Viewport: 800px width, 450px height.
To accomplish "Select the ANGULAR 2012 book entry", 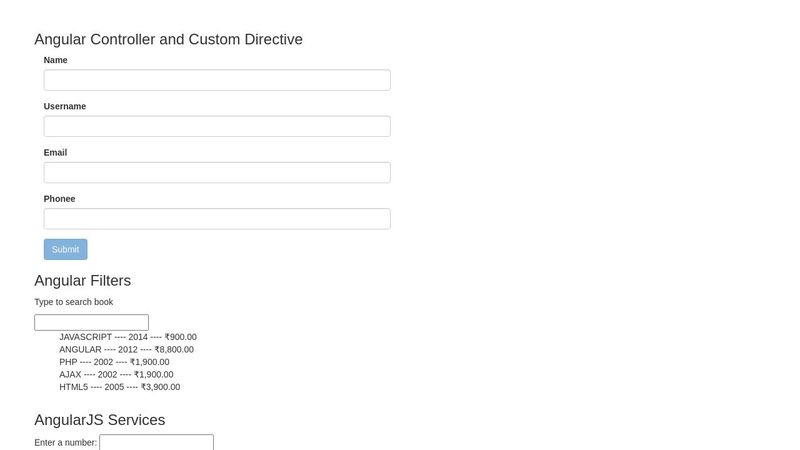I will click(127, 349).
